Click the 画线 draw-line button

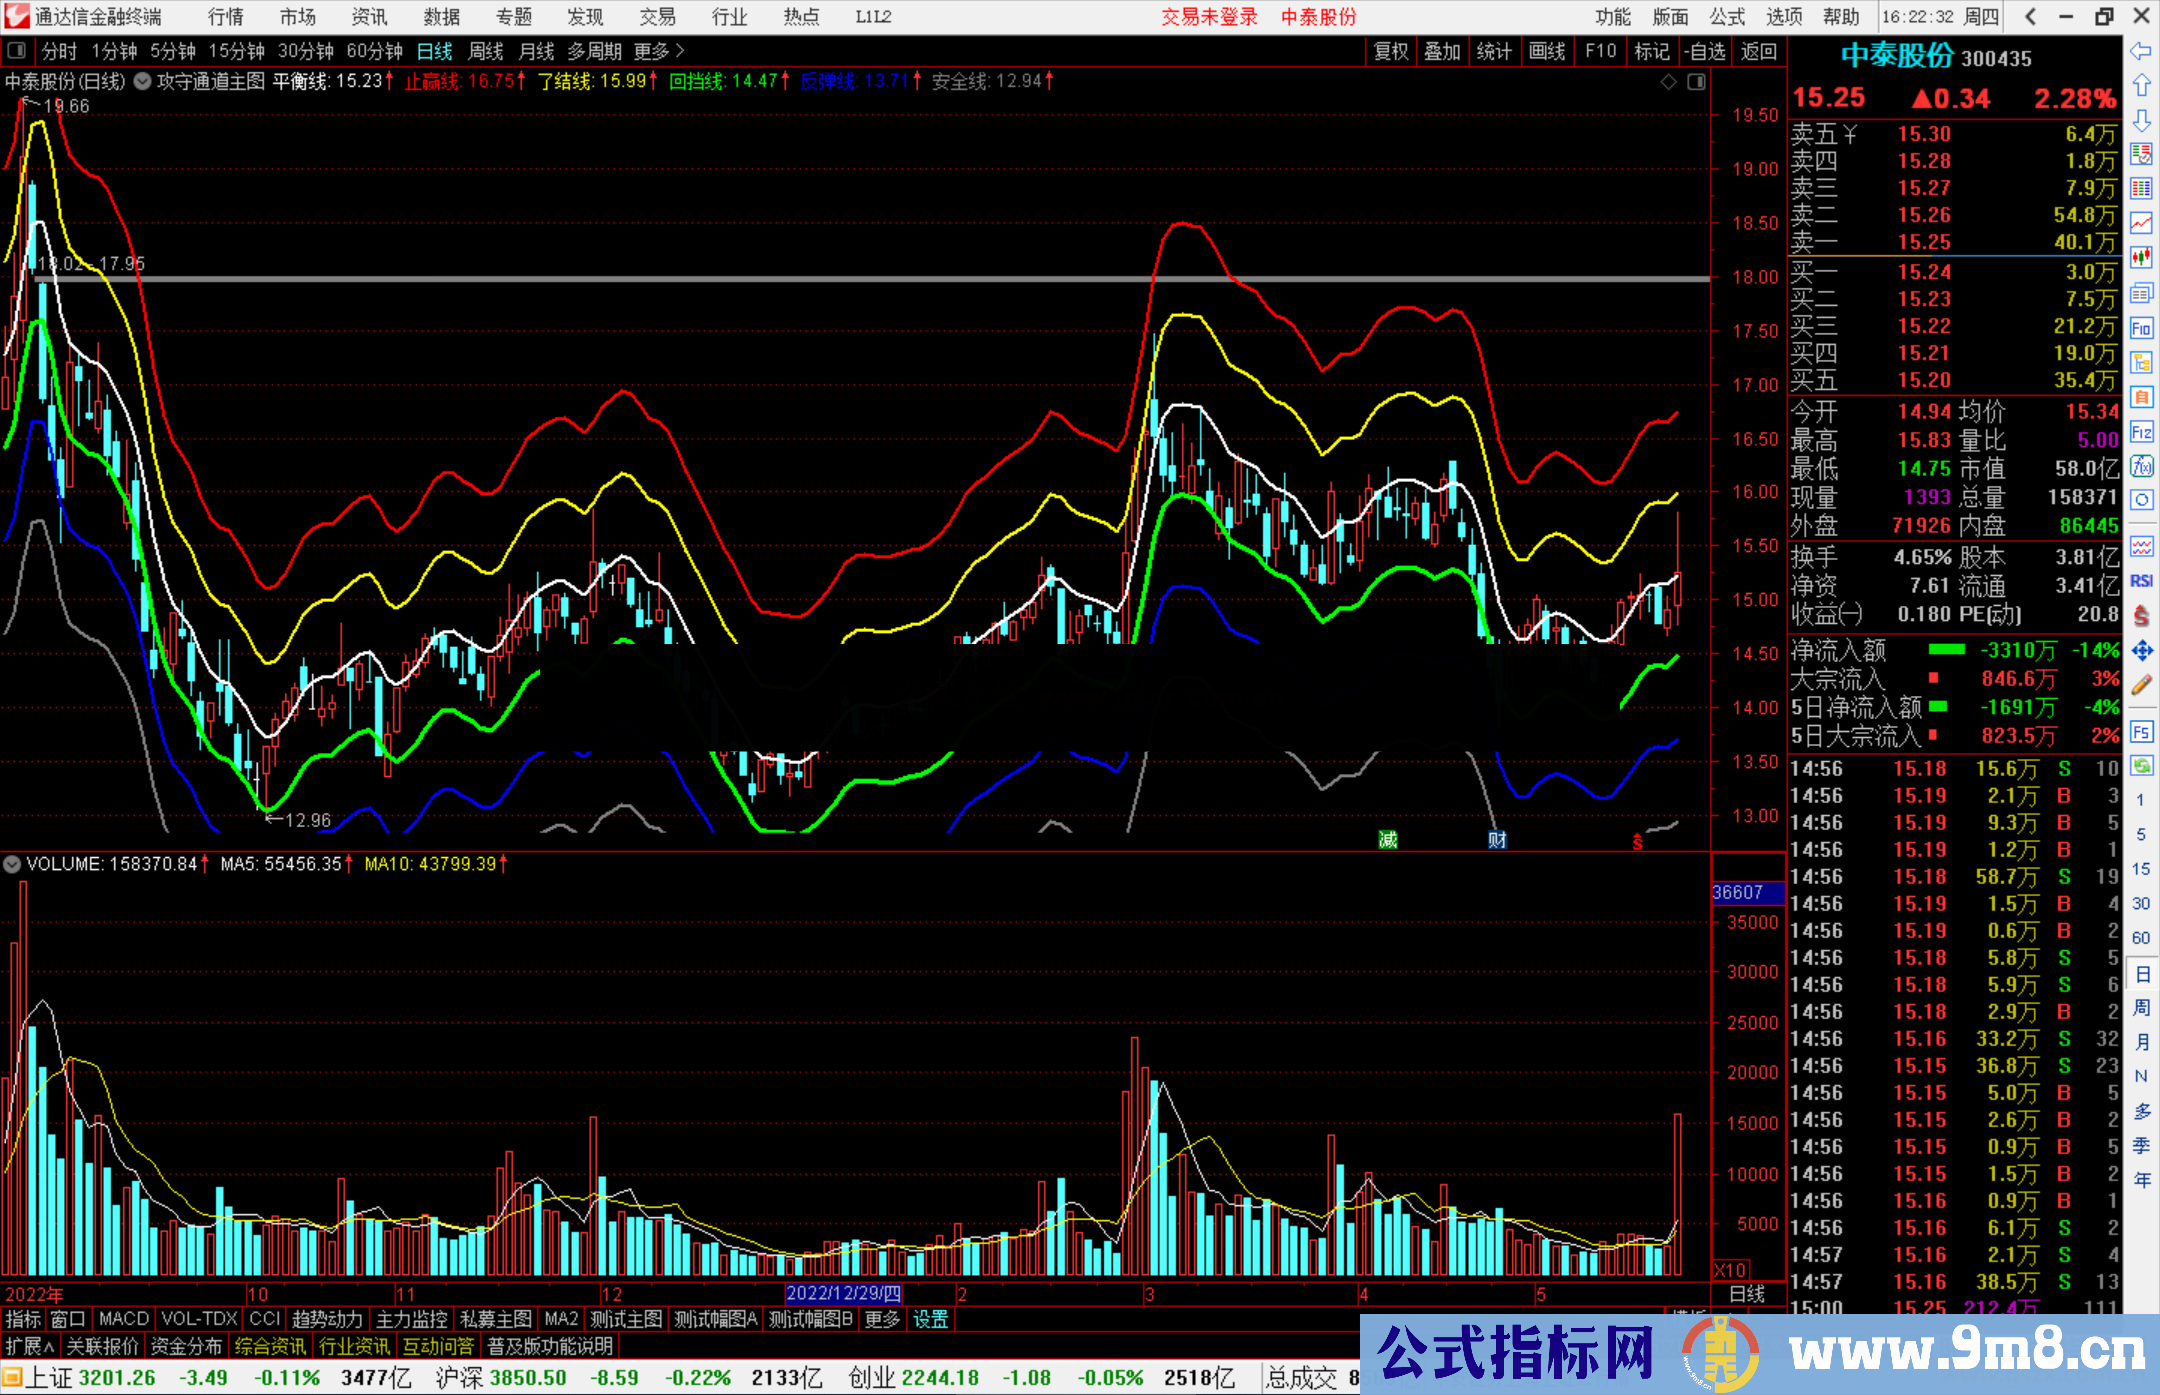tap(1547, 51)
